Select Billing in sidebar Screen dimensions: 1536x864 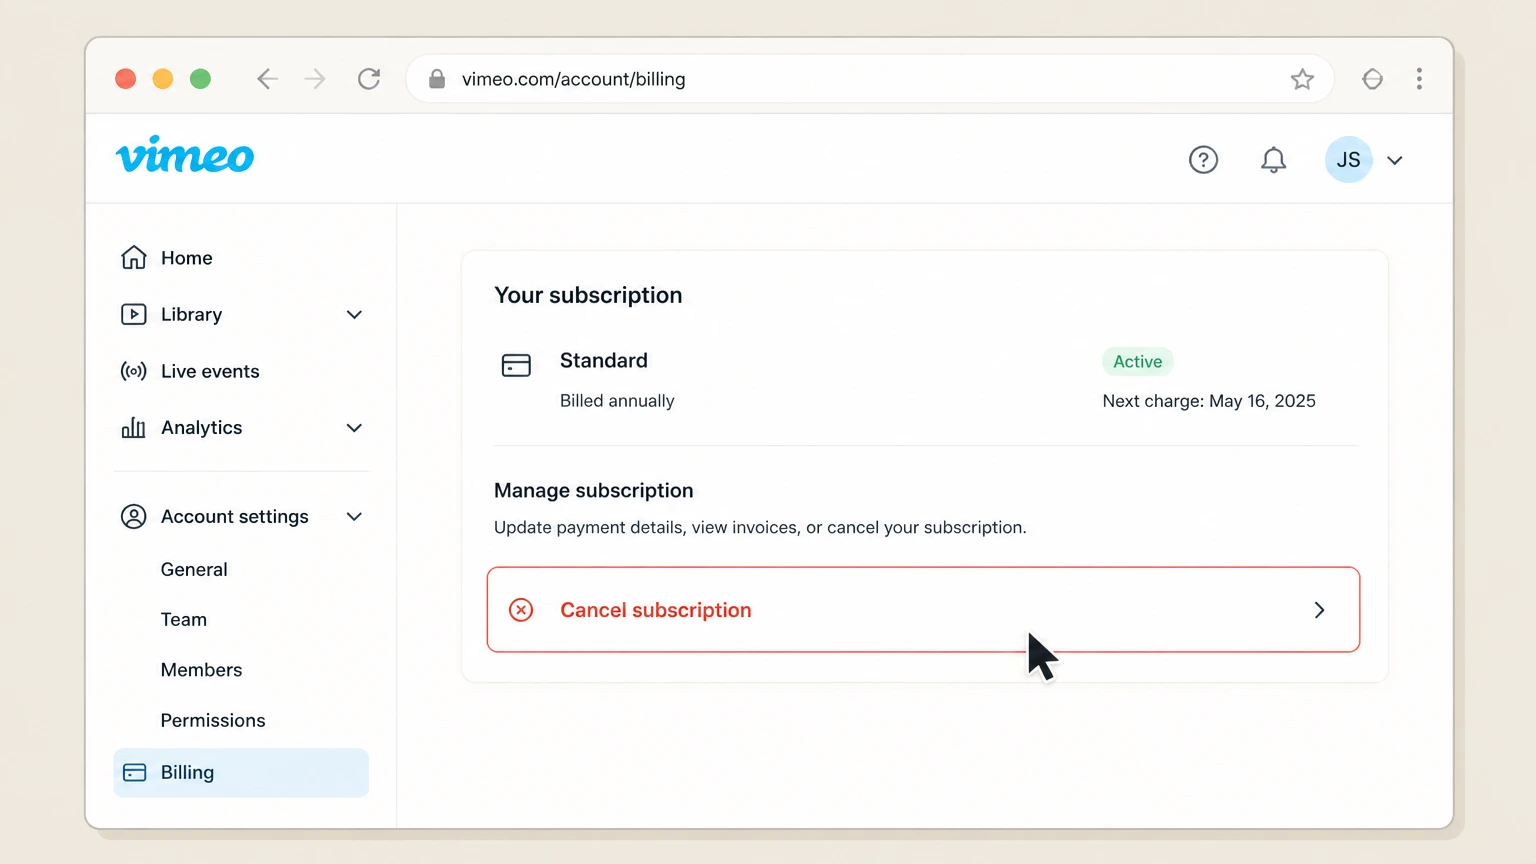pos(241,772)
